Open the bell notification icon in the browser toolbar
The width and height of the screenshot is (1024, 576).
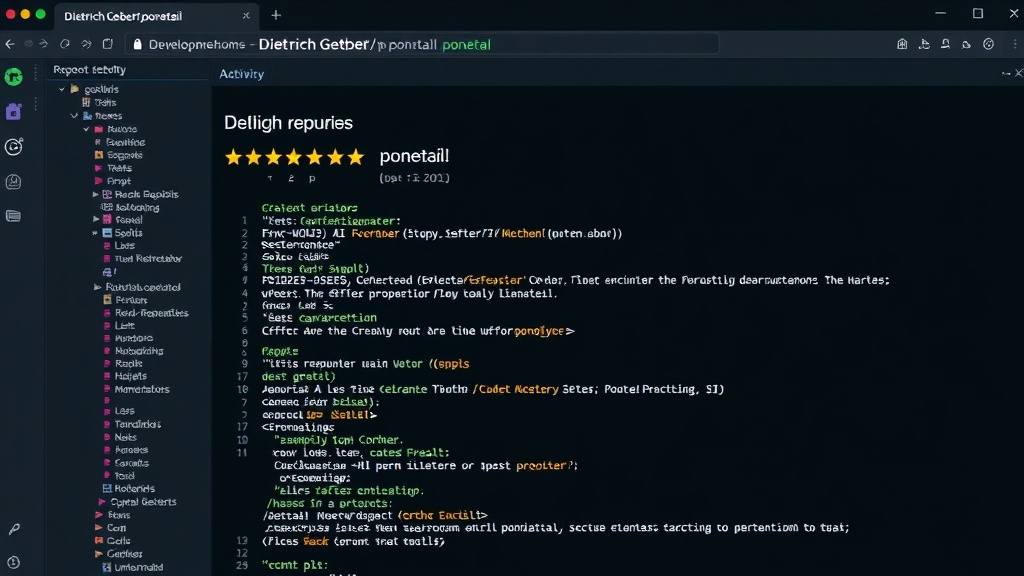coord(945,44)
